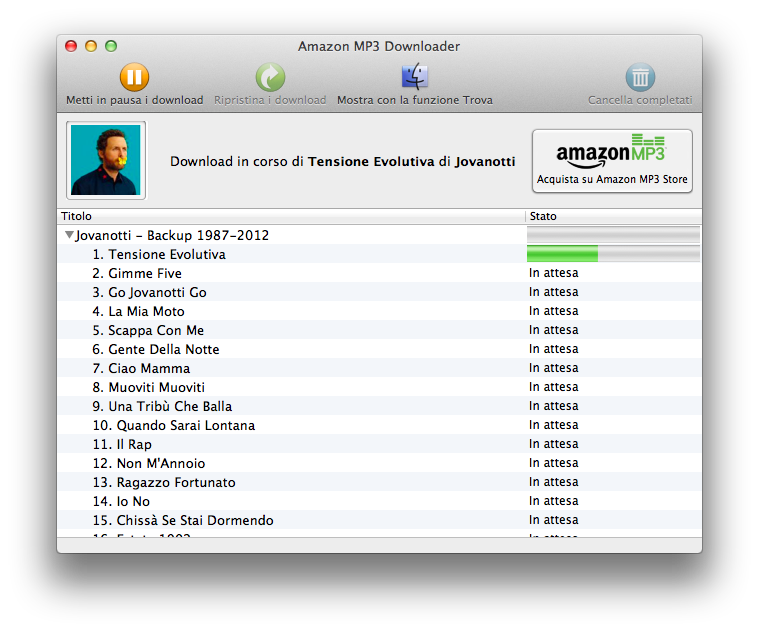Viewport: 759px width, 632px height.
Task: Open the Amazon MP3 Store button
Action: tap(612, 160)
